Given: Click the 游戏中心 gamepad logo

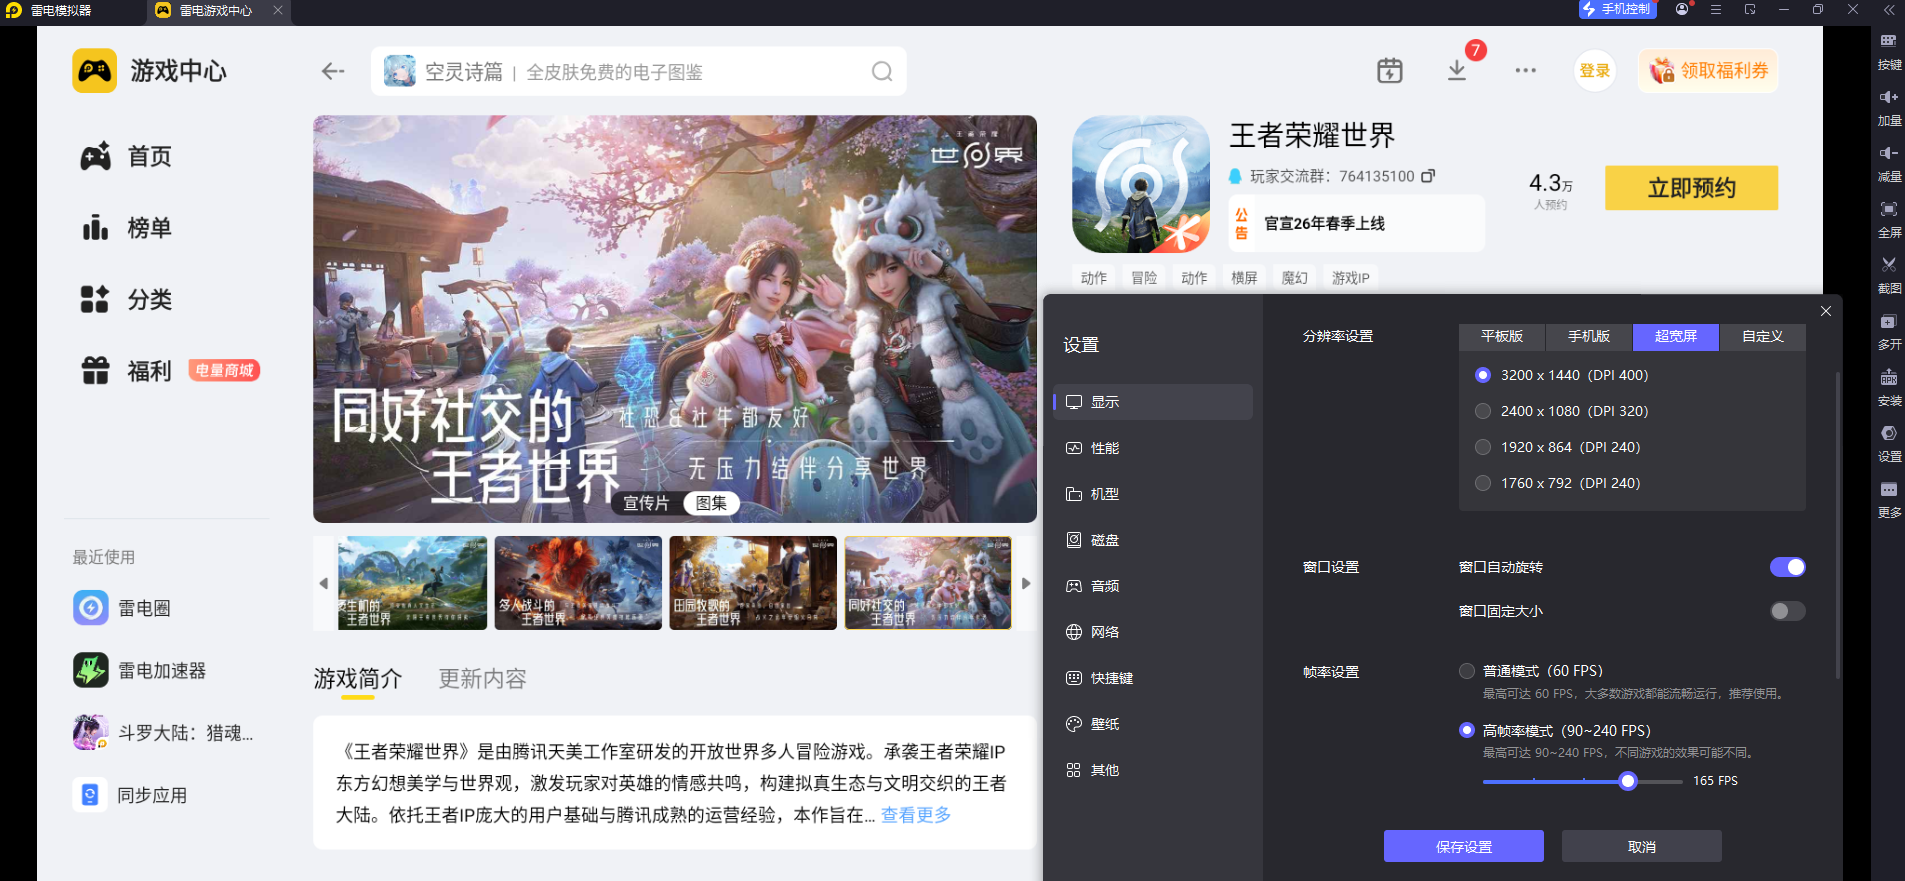Looking at the screenshot, I should [95, 71].
